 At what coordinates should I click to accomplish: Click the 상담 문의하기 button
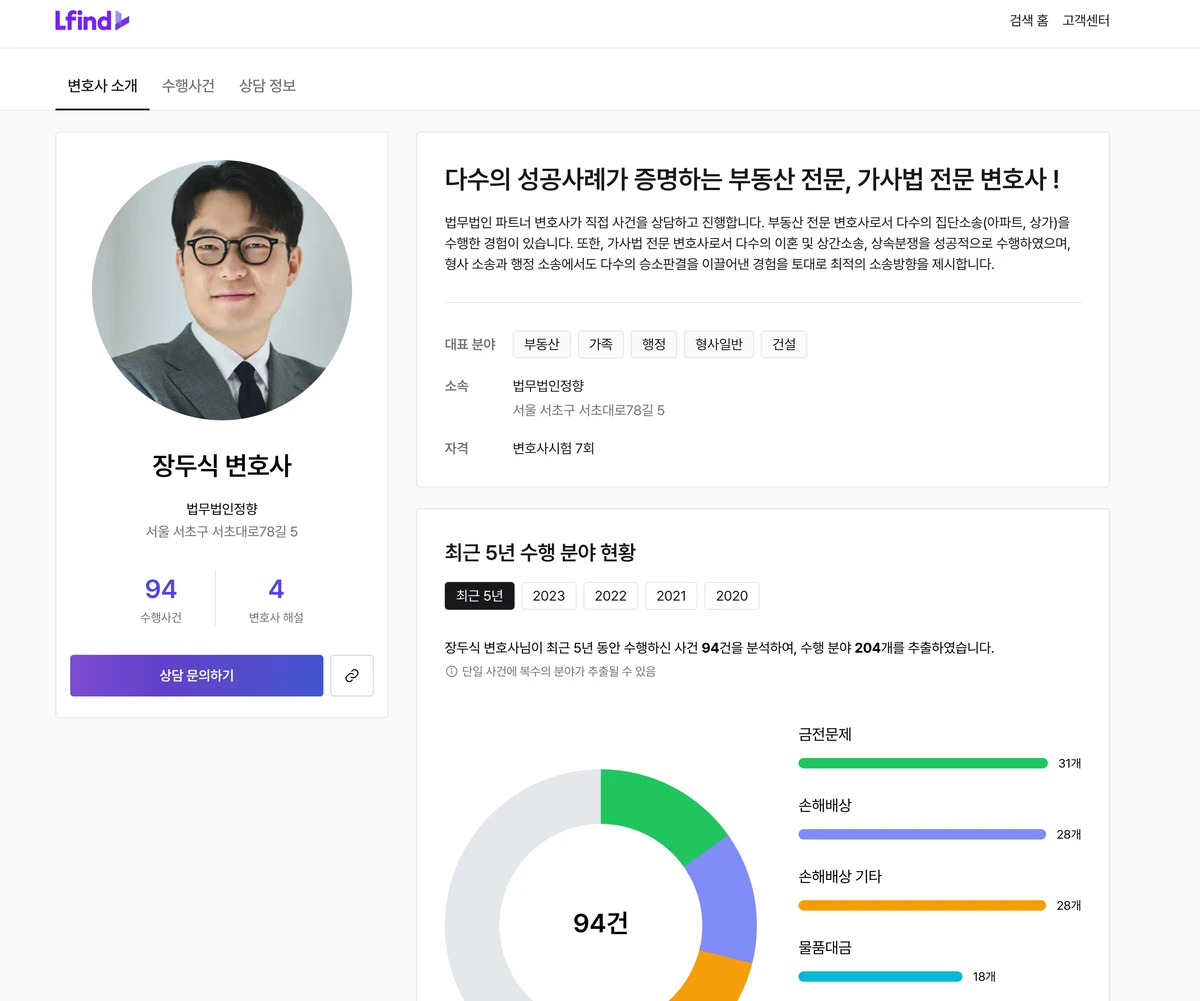[x=197, y=676]
